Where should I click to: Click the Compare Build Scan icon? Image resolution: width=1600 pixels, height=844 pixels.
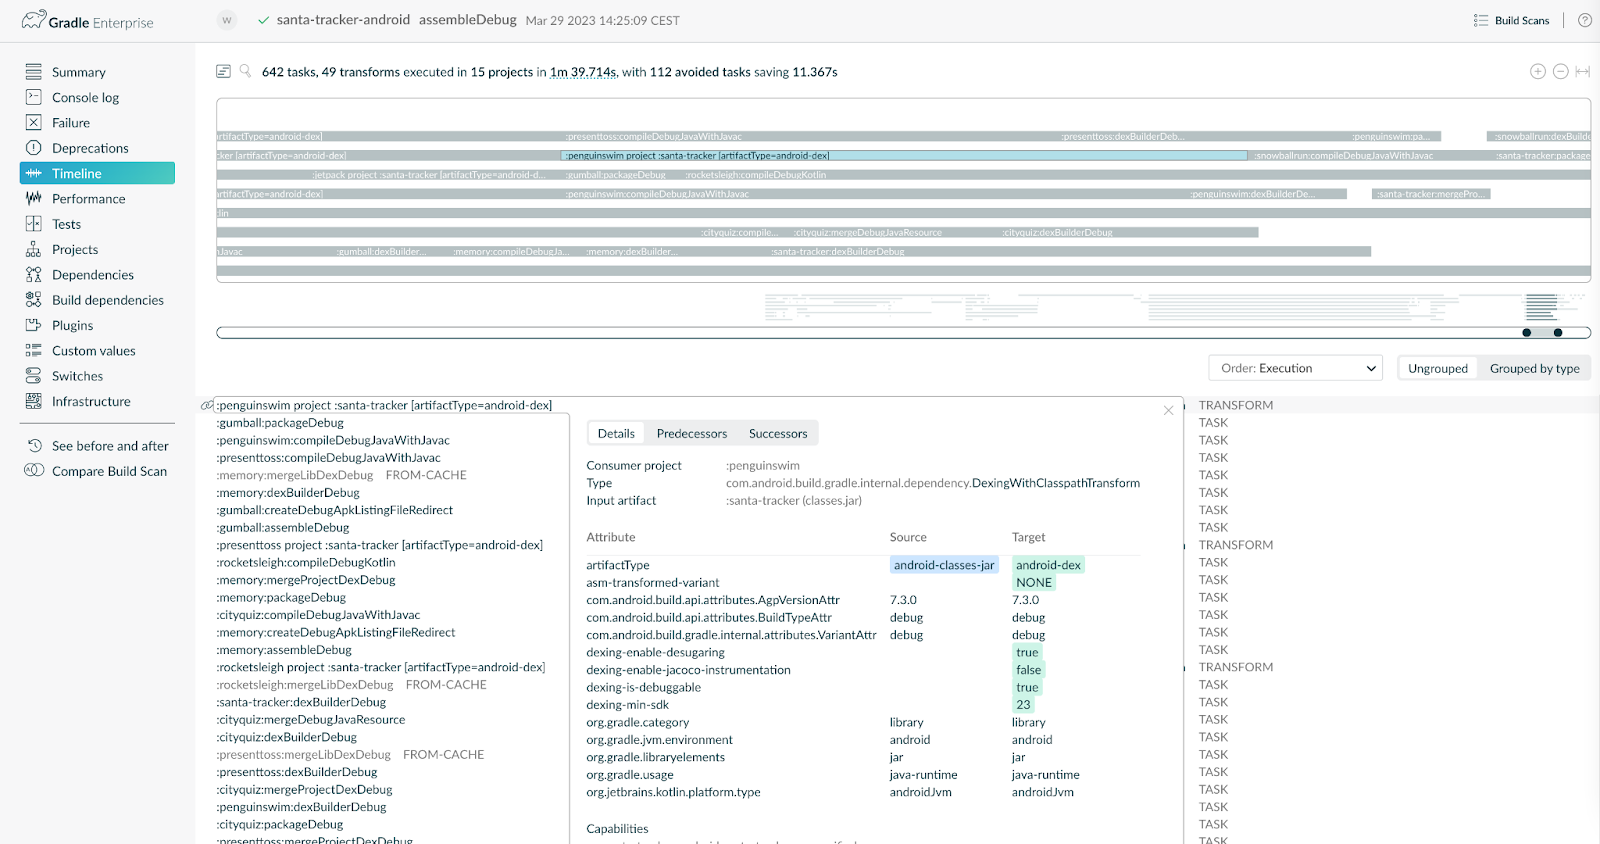click(34, 470)
